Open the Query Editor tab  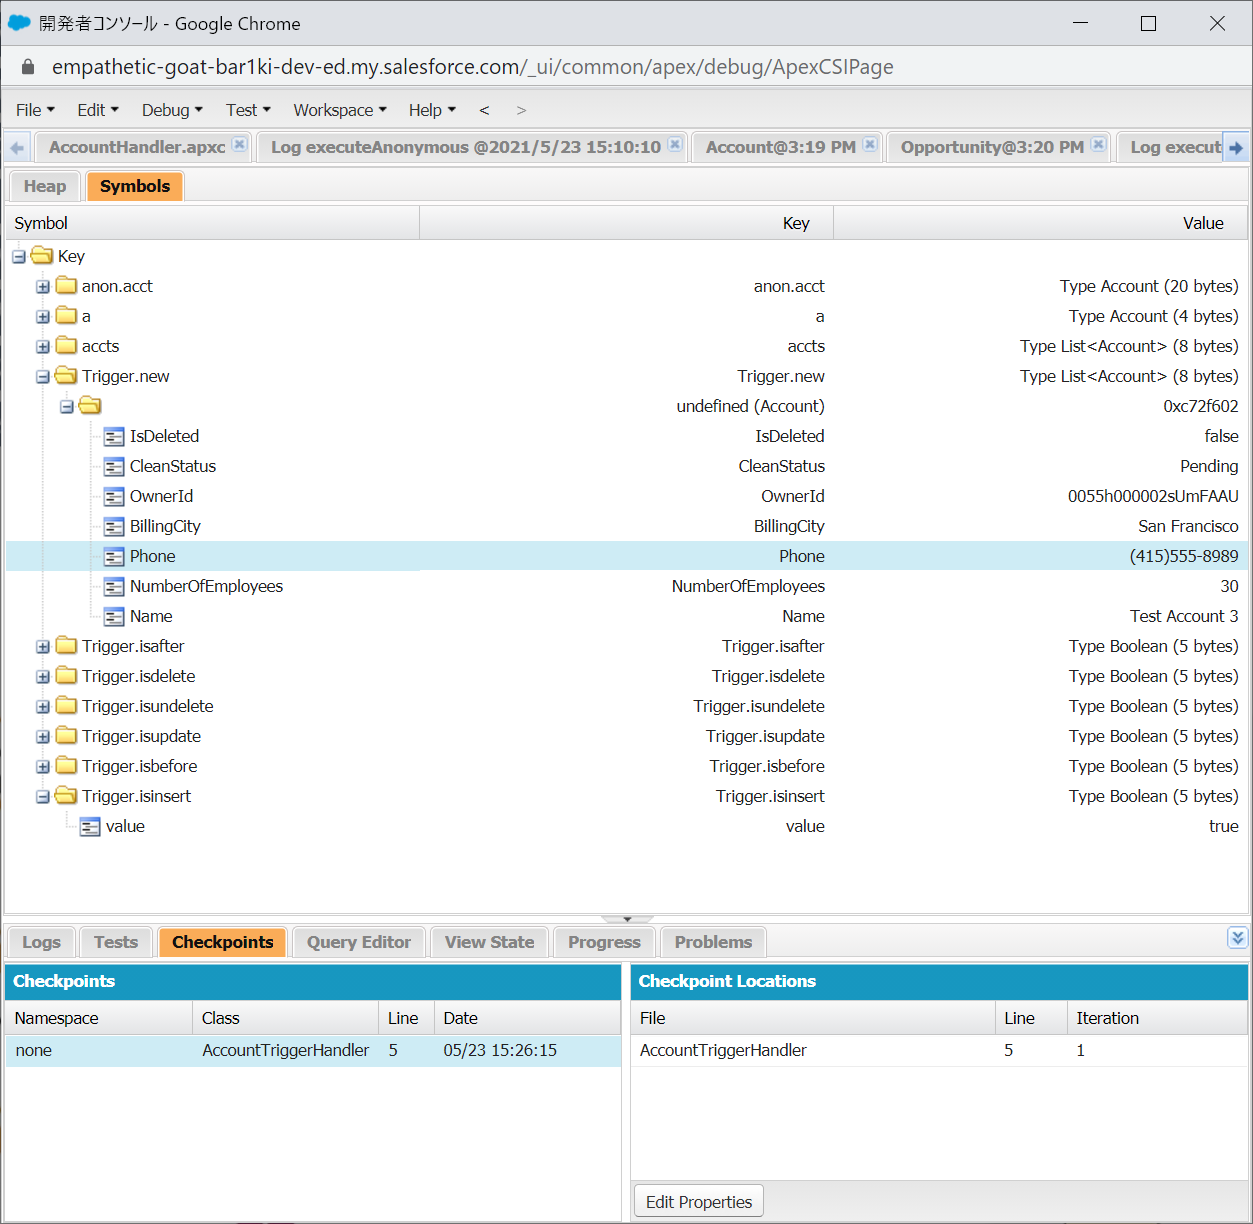pyautogui.click(x=359, y=942)
